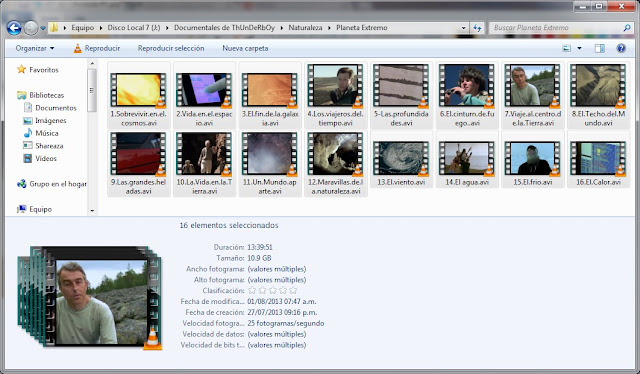Select Equipo in the address breadcrumb

[x=82, y=28]
